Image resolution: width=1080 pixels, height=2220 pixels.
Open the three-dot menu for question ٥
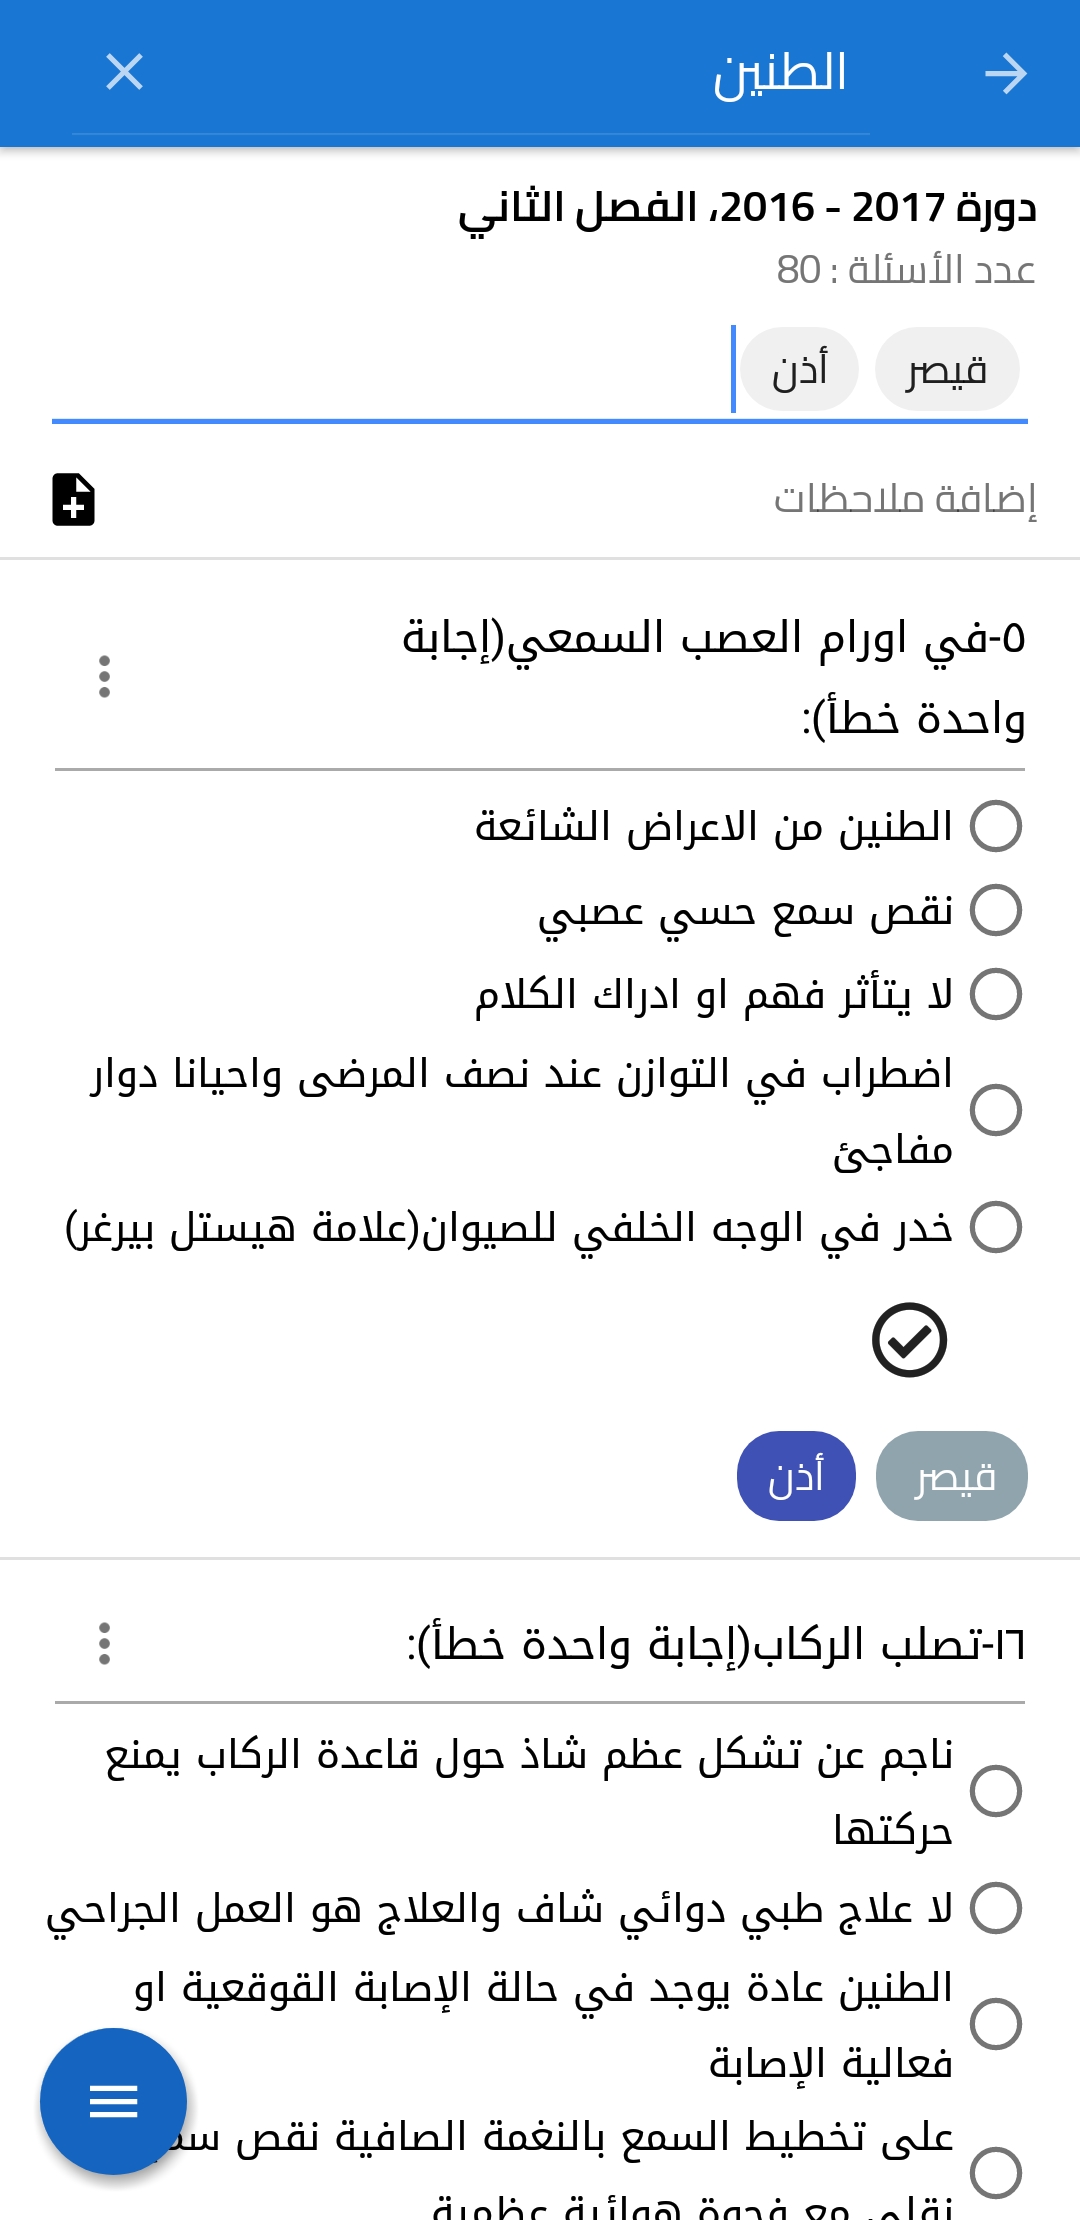(104, 677)
